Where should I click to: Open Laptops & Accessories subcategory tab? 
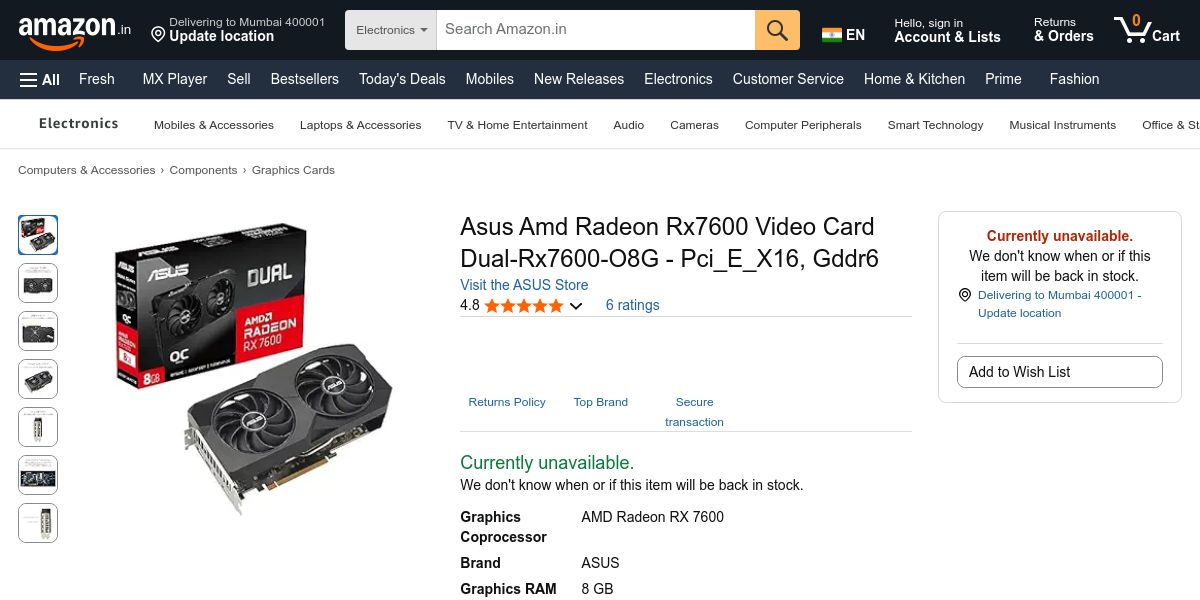pyautogui.click(x=360, y=125)
